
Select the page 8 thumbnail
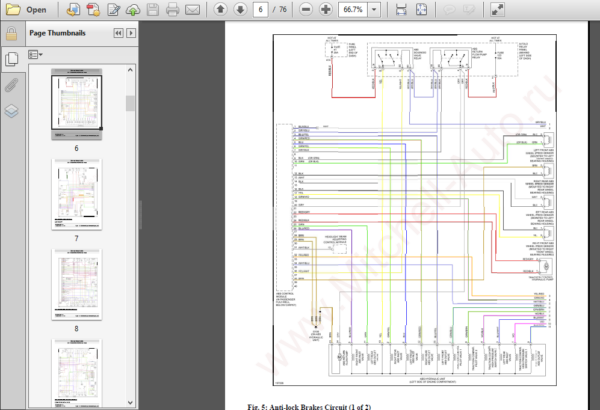[77, 284]
